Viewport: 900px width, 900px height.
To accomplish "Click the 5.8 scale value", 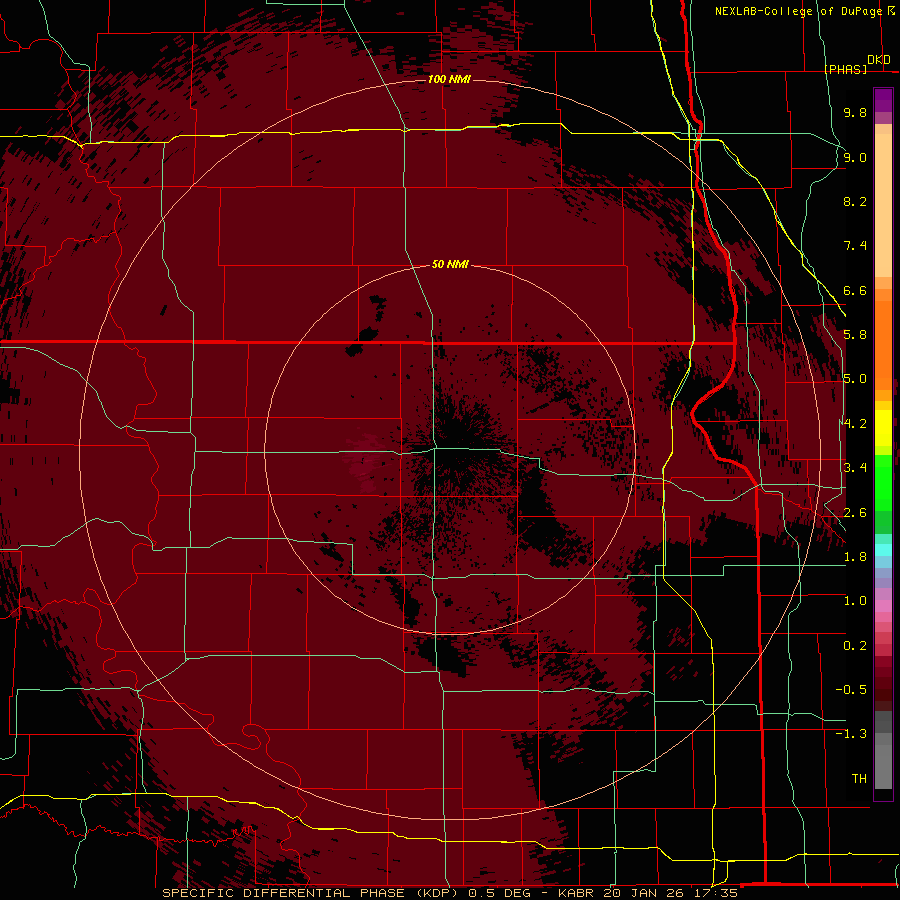I will 855,335.
